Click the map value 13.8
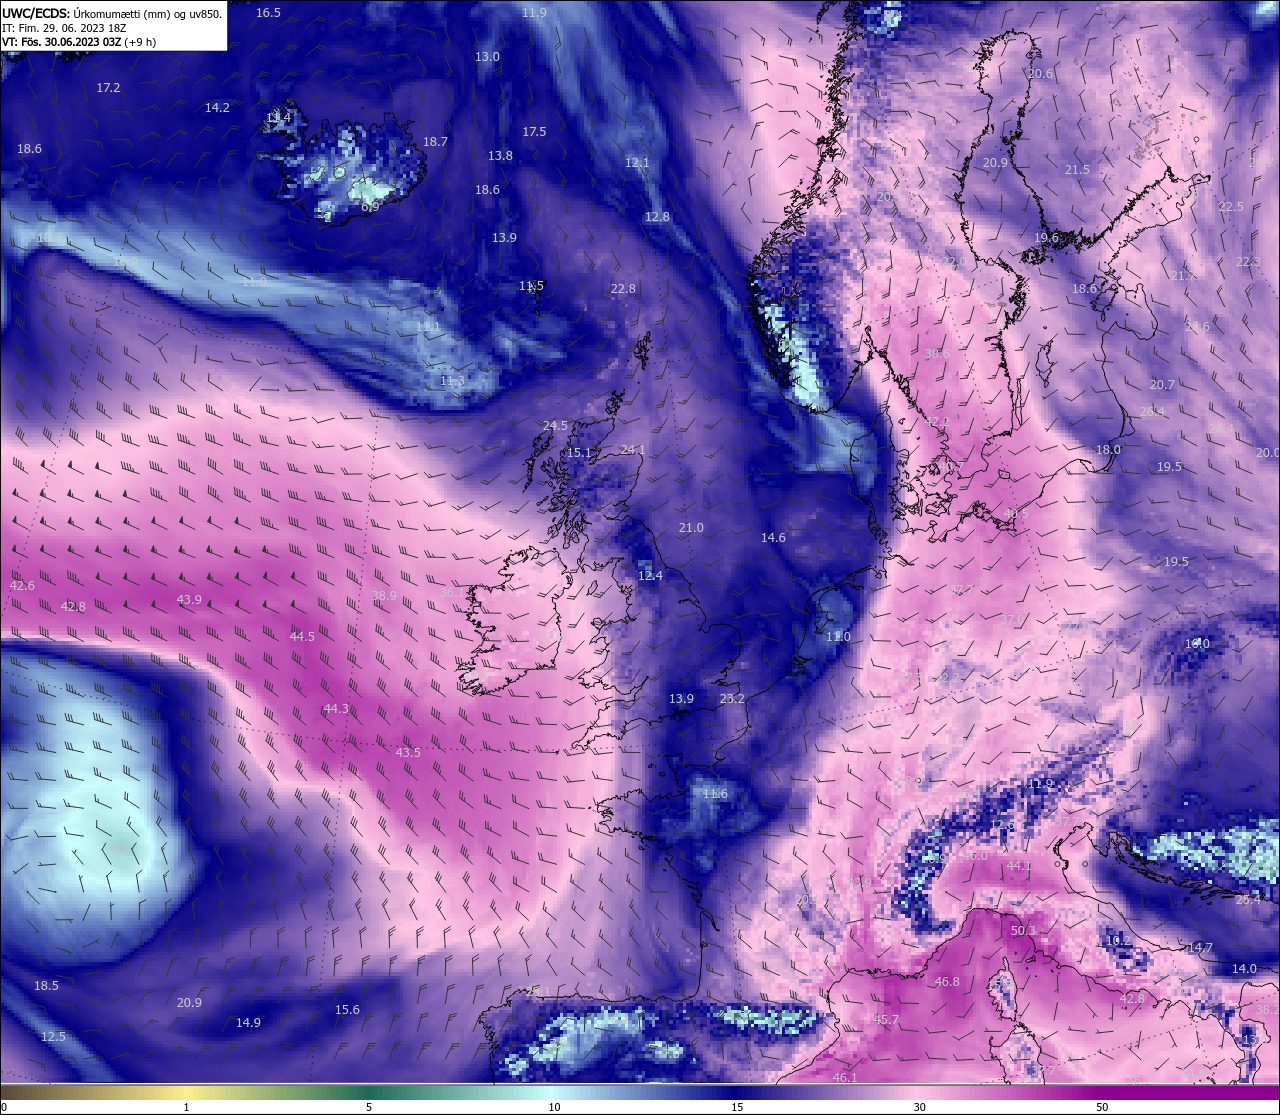This screenshot has height=1115, width=1280. 500,156
